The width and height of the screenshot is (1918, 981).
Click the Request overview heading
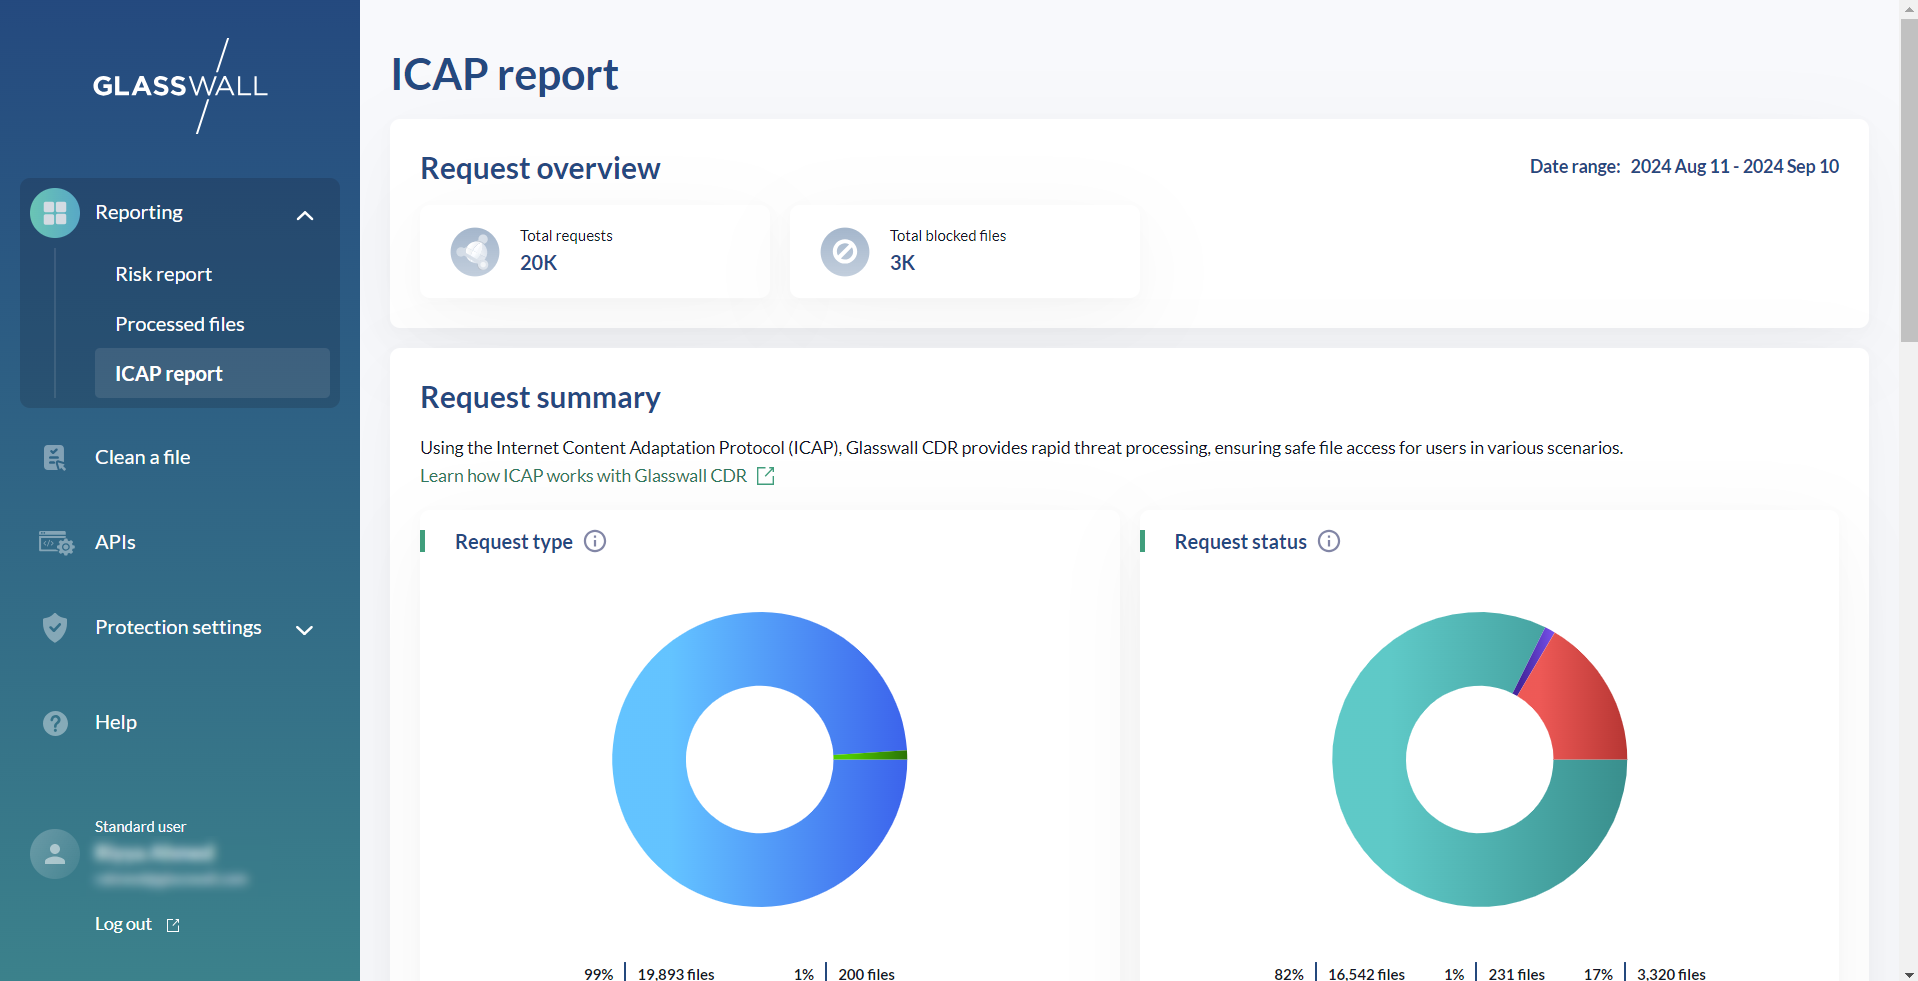[x=540, y=169]
